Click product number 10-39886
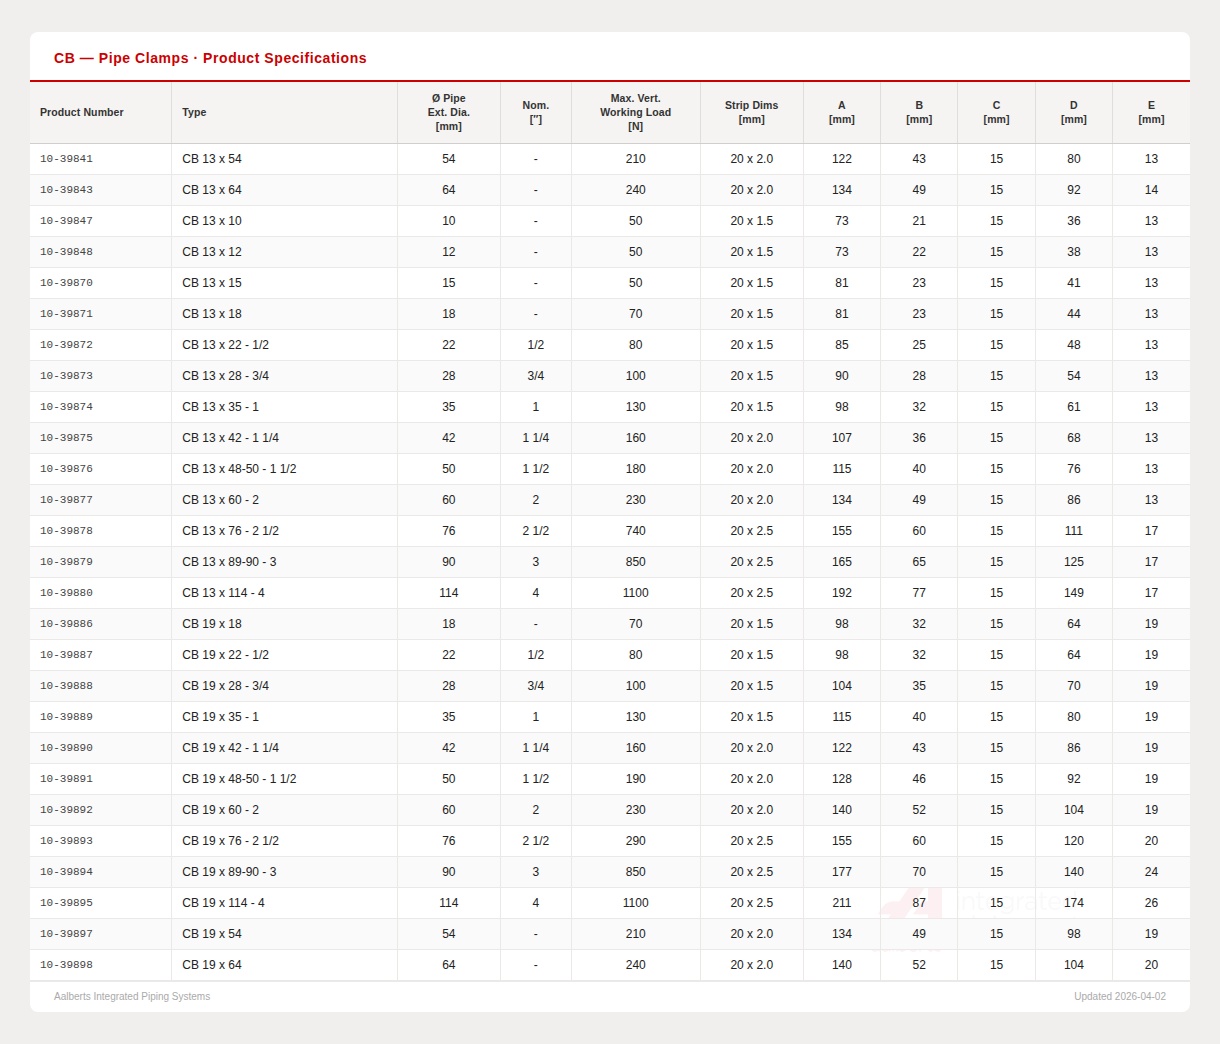The image size is (1220, 1044). 66,624
